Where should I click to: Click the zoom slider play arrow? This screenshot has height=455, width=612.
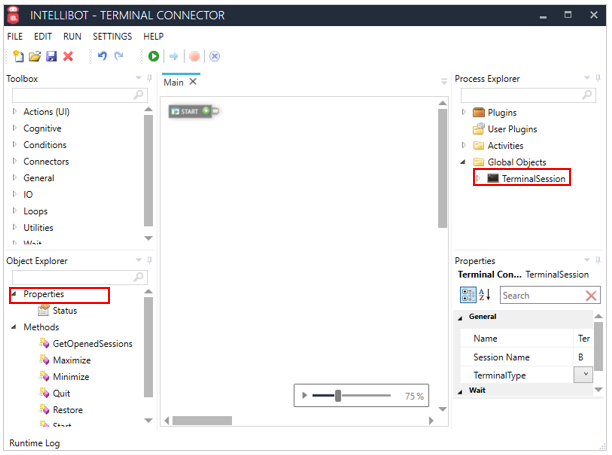pos(304,396)
